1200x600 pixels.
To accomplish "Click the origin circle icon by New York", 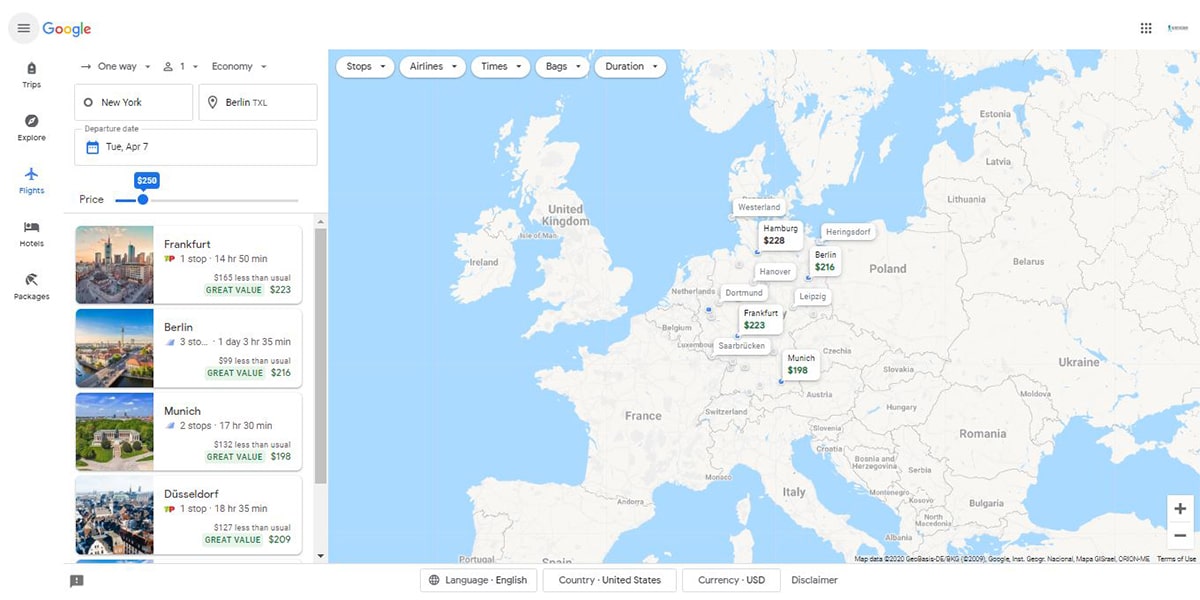I will coord(89,102).
